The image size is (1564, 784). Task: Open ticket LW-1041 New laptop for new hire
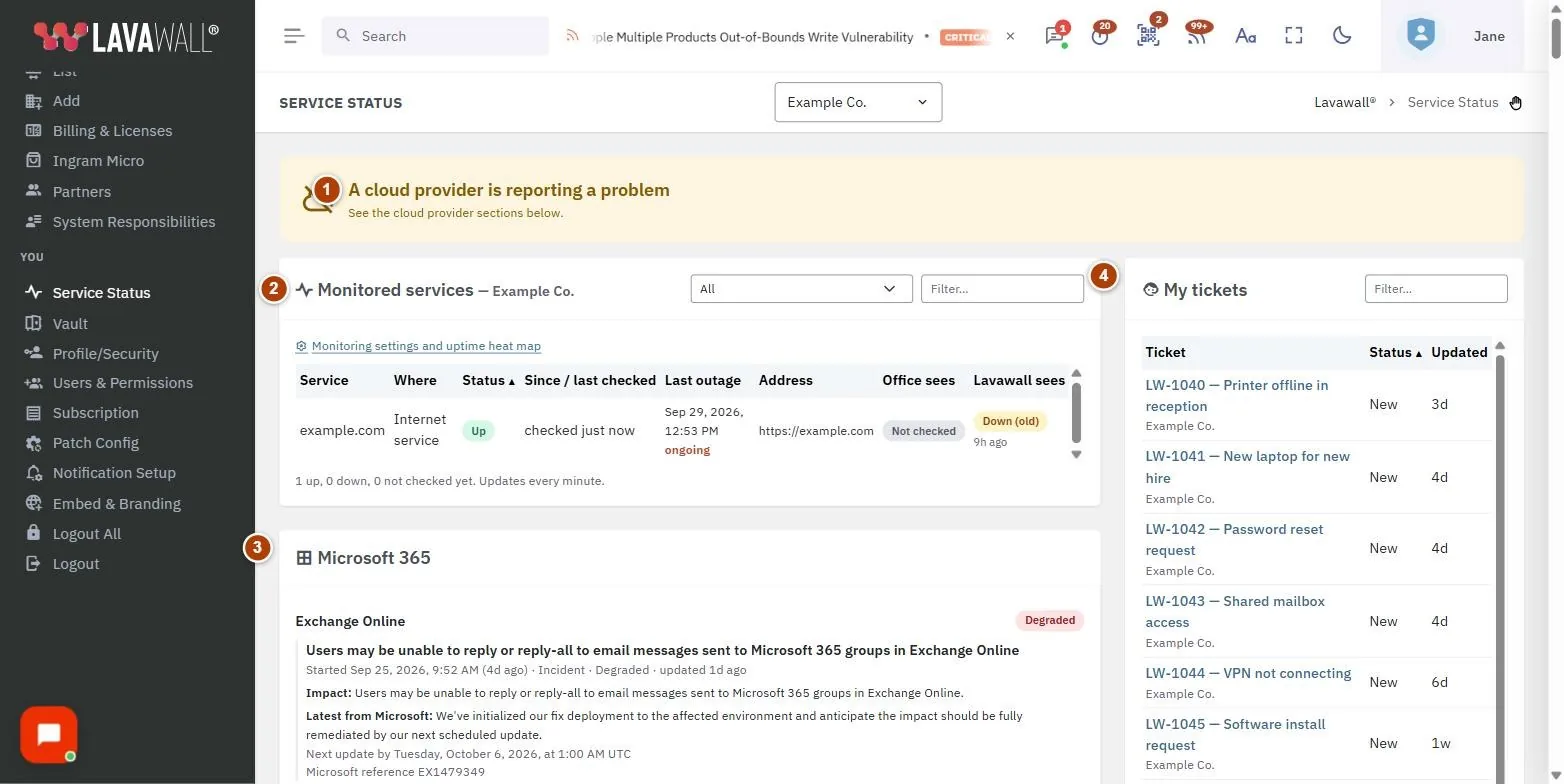(x=1247, y=467)
